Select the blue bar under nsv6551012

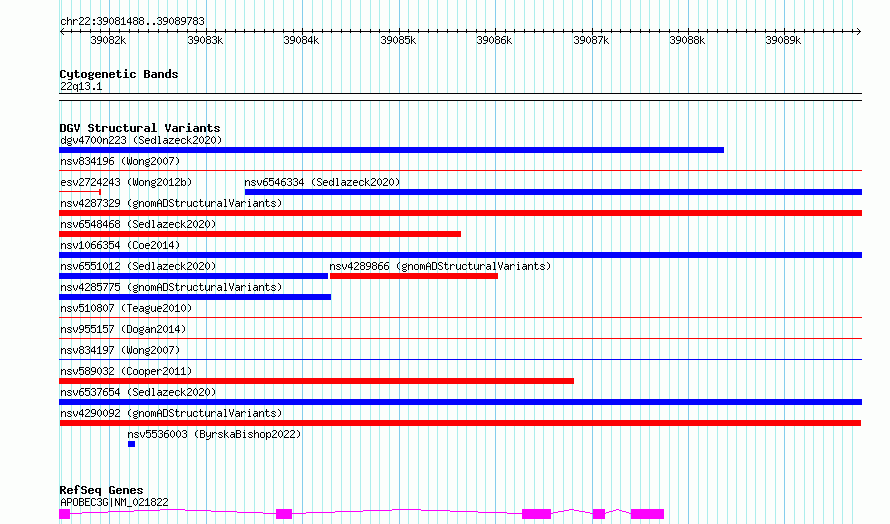point(194,276)
